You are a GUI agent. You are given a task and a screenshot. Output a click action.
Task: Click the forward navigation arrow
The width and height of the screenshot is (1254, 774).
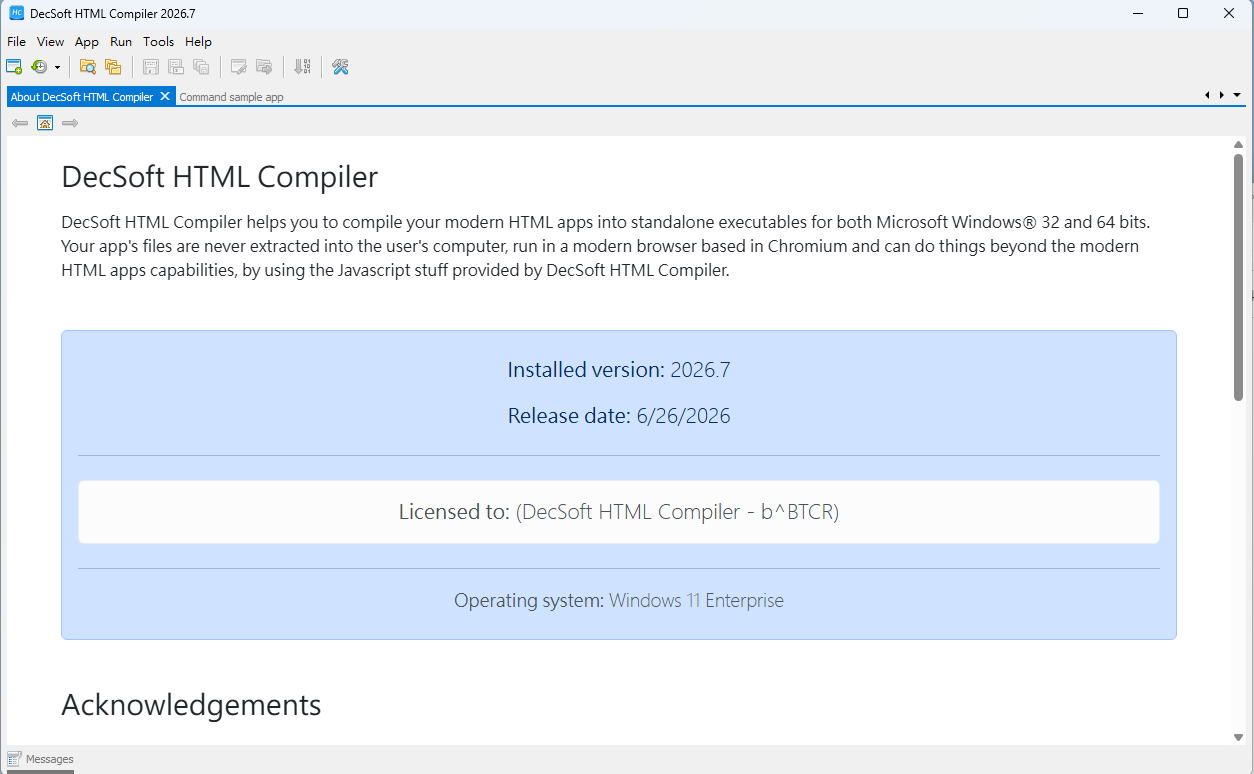(70, 123)
